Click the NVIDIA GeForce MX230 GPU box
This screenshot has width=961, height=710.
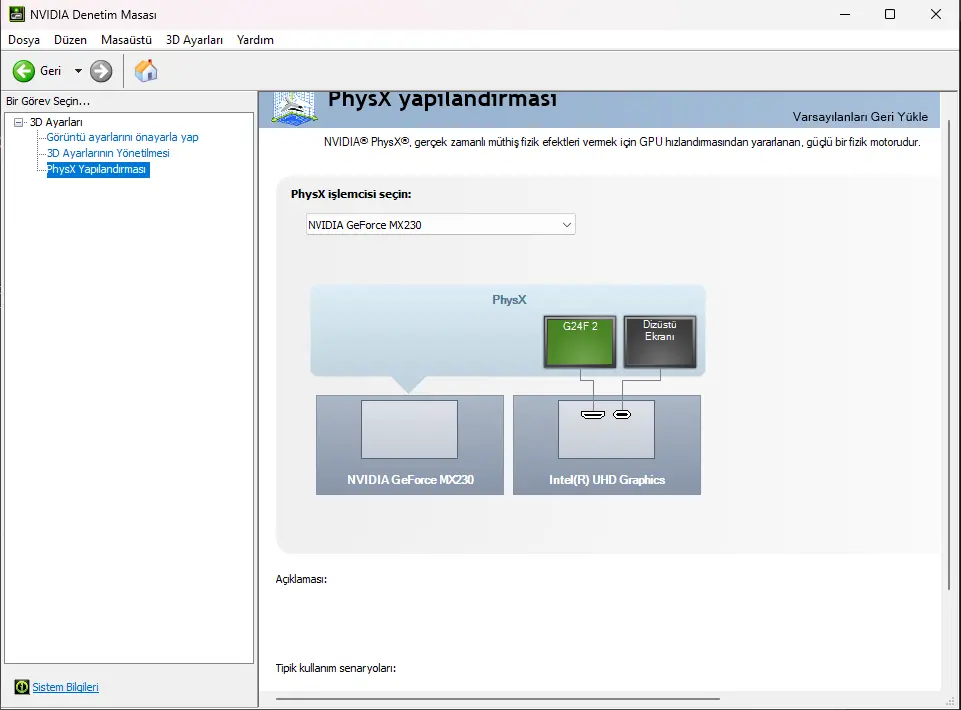point(410,445)
